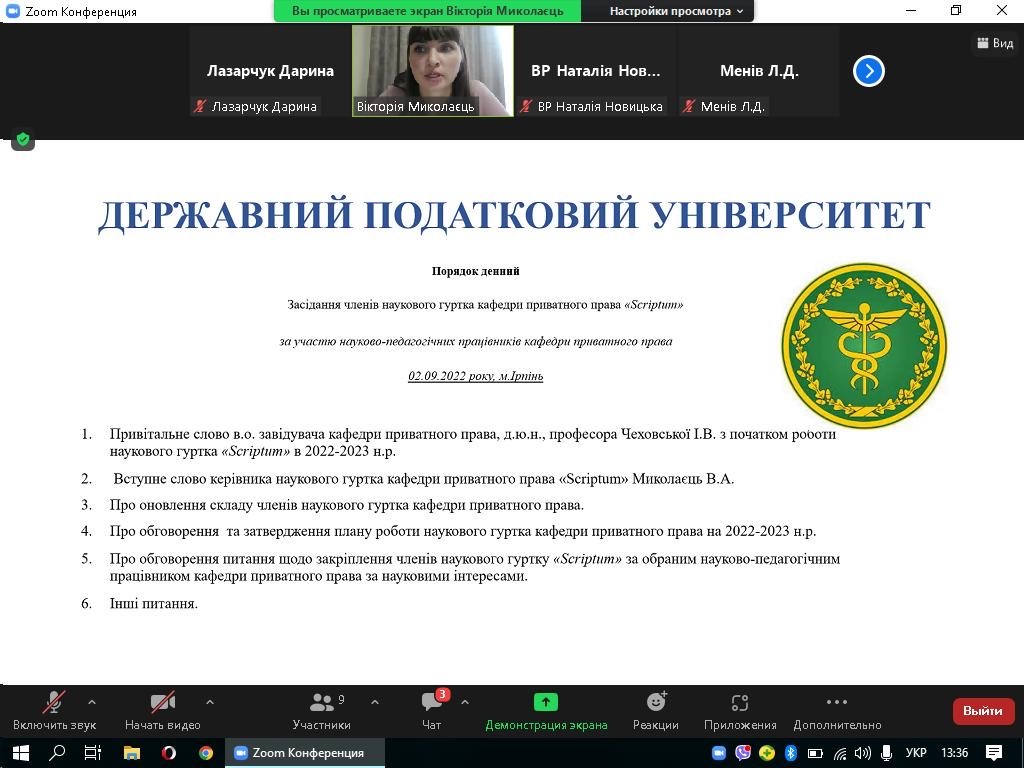Image resolution: width=1024 pixels, height=768 pixels.
Task: Open File Explorer from taskbar
Action: point(132,753)
